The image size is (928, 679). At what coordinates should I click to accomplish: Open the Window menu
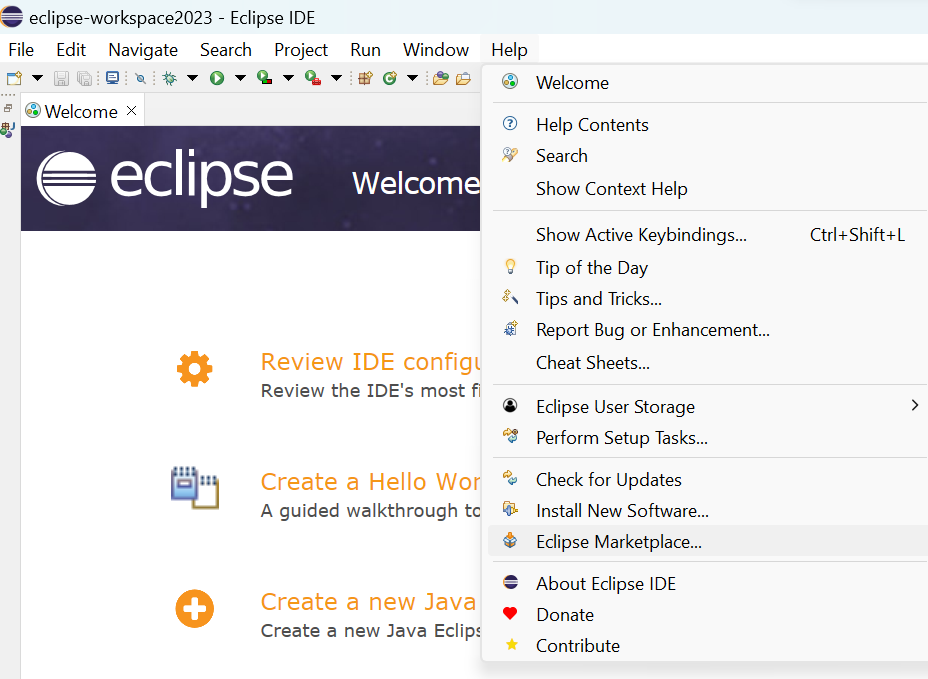(x=436, y=50)
